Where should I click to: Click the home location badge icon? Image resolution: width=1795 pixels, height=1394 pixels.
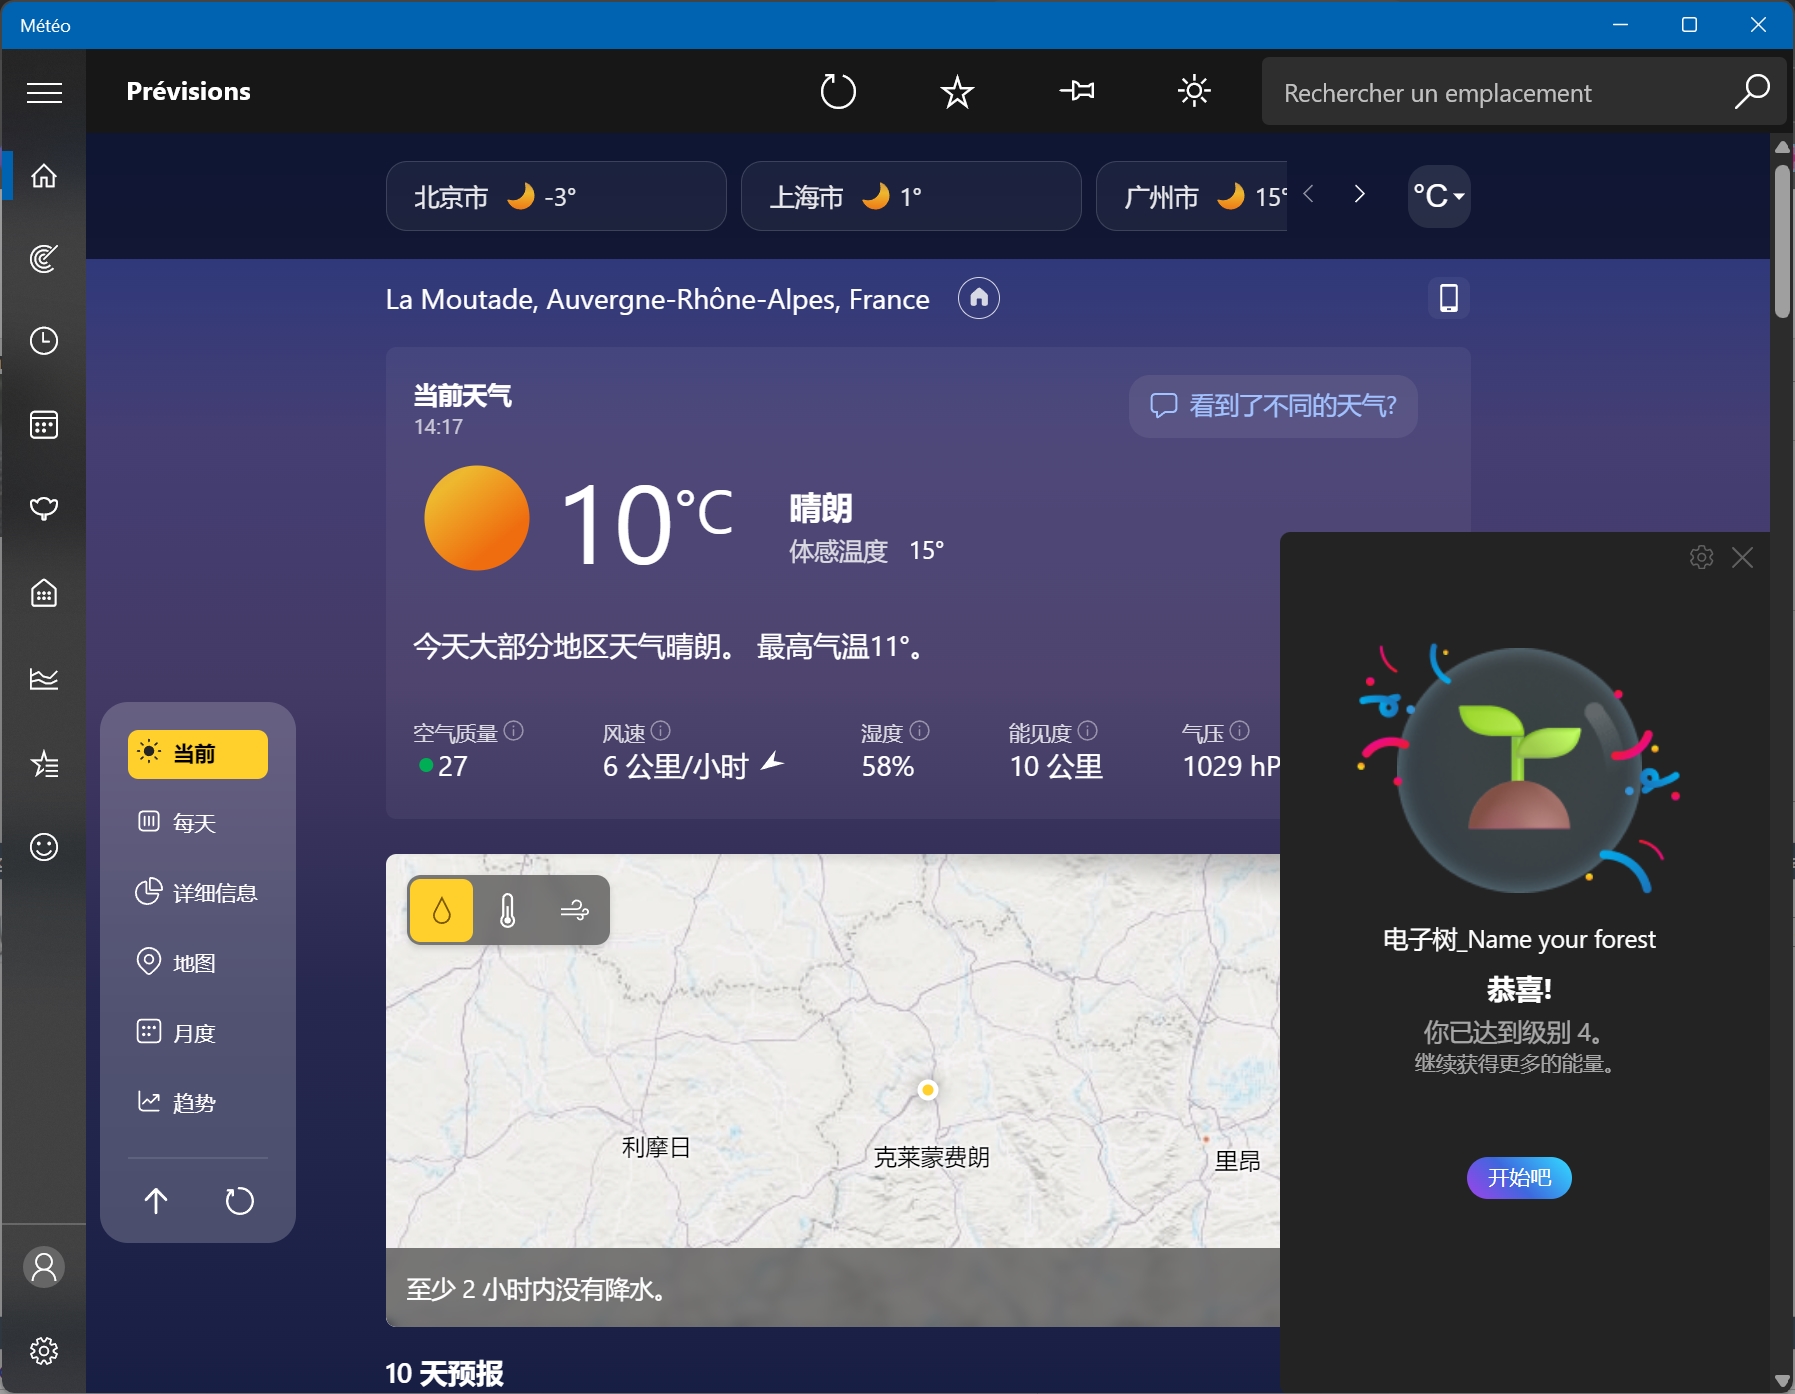tap(979, 298)
